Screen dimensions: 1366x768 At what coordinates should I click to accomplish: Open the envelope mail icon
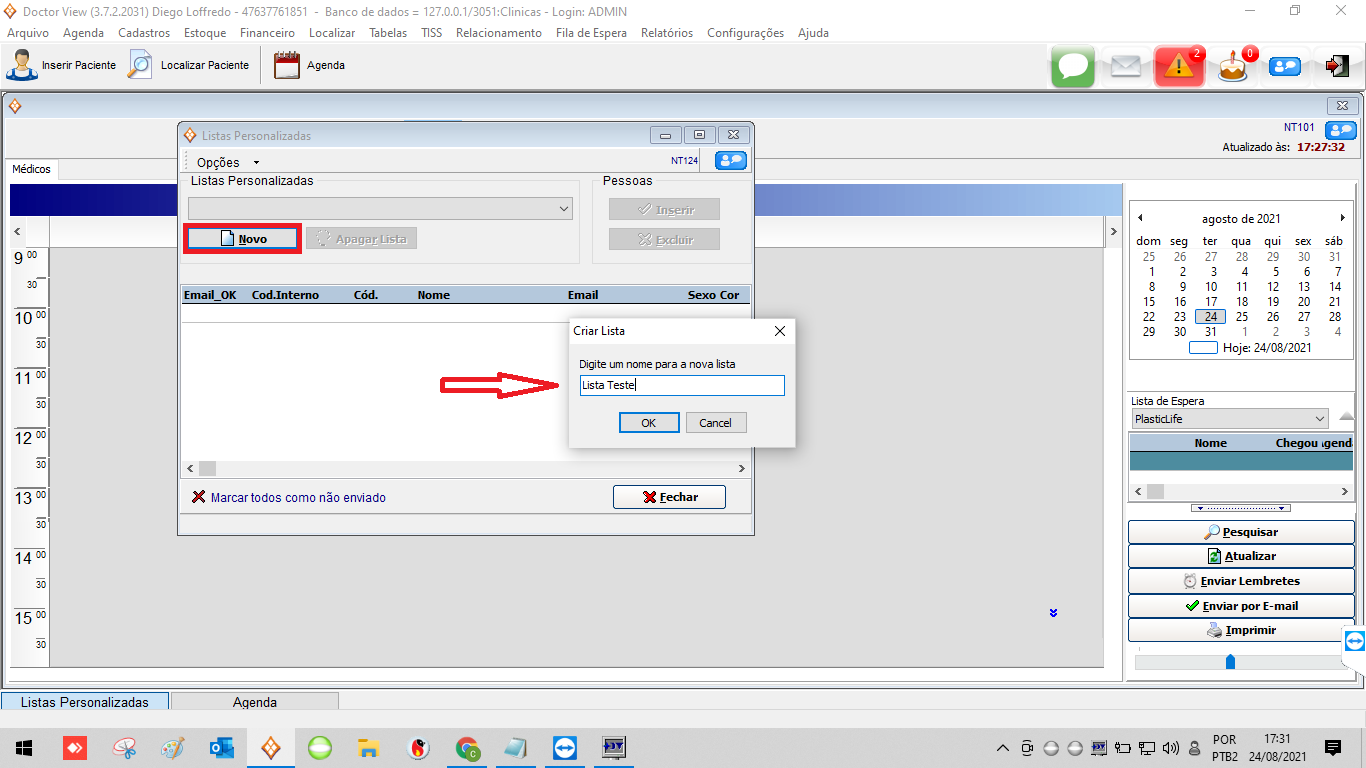click(x=1126, y=66)
